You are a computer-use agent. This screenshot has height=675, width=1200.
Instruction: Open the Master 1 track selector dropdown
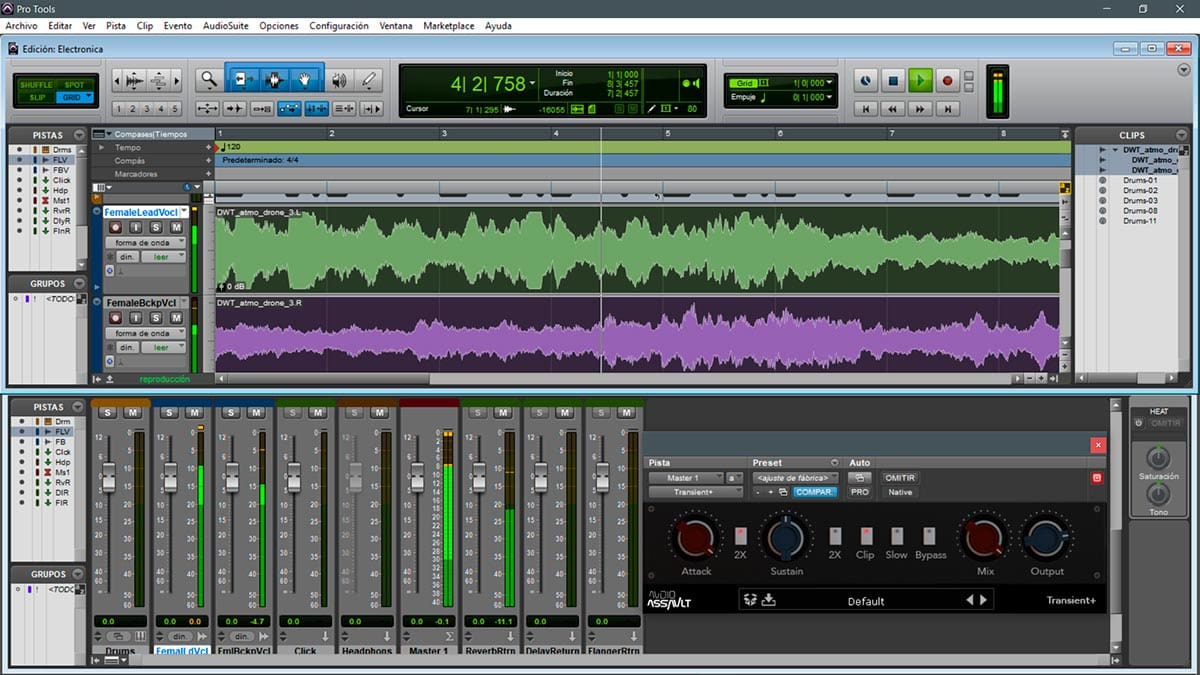[x=686, y=478]
